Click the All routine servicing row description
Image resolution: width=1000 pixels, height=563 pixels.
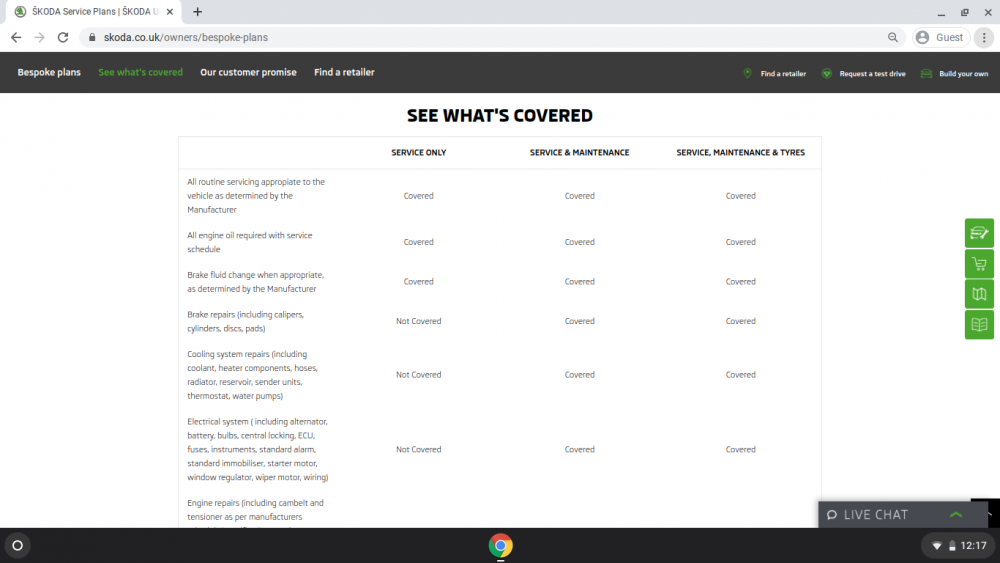256,196
